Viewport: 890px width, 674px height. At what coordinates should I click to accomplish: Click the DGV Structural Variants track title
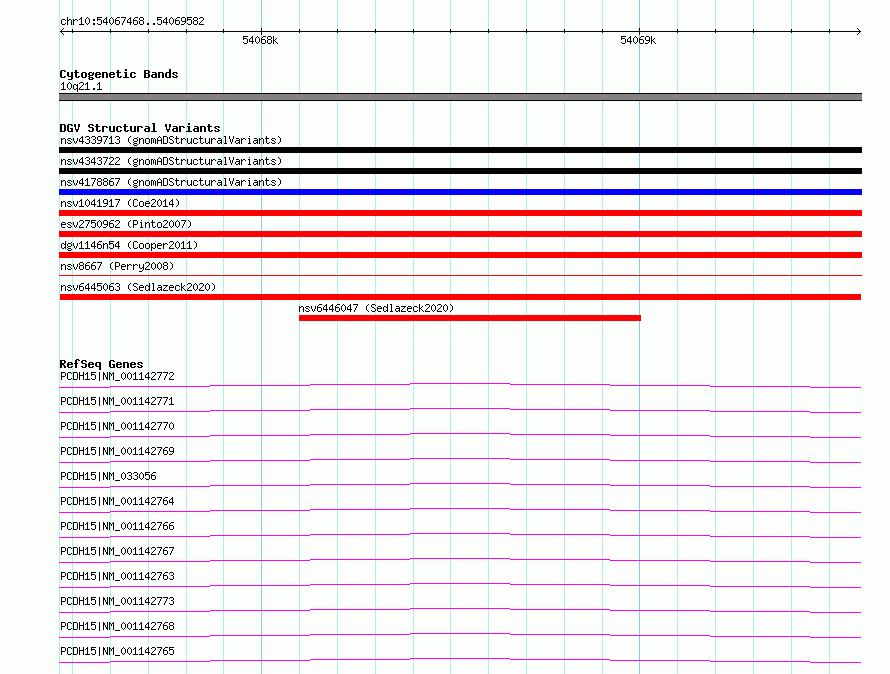[x=140, y=128]
